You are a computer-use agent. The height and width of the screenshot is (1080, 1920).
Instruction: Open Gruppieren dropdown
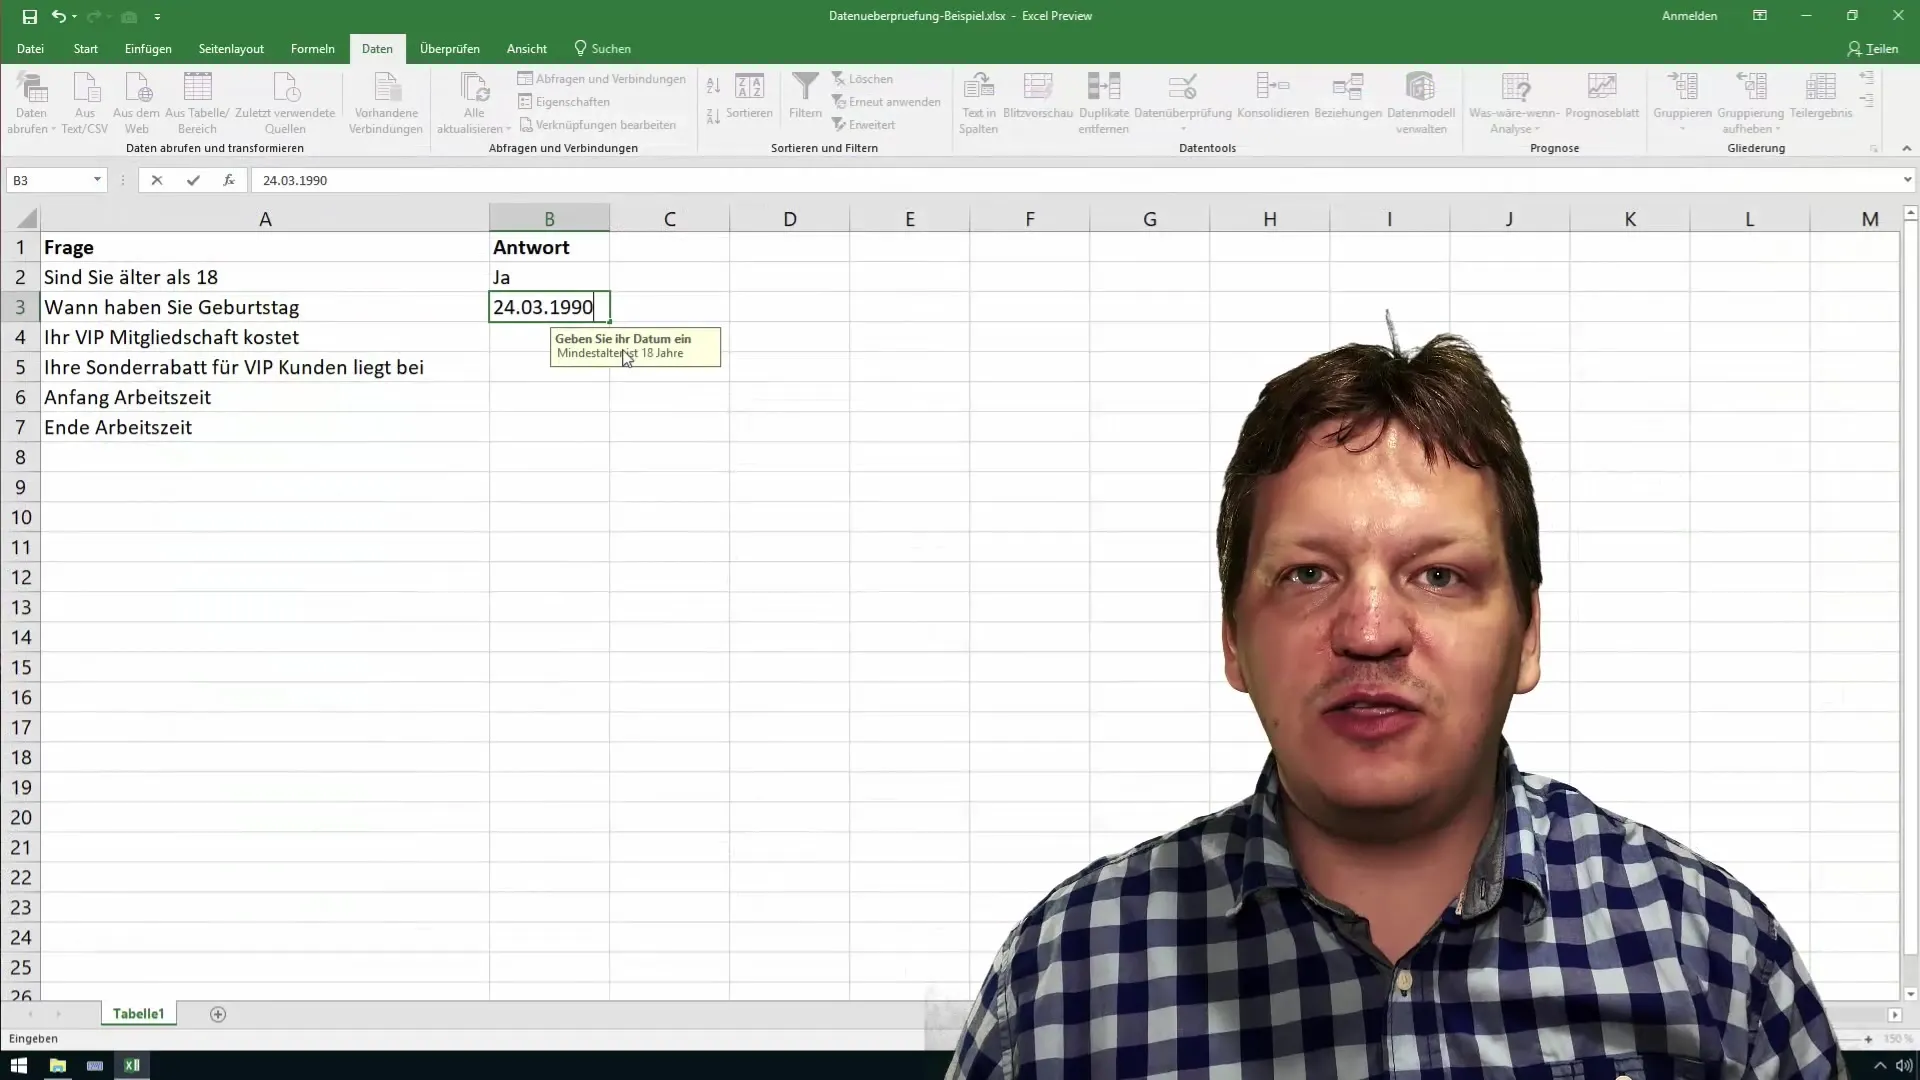coord(1682,104)
